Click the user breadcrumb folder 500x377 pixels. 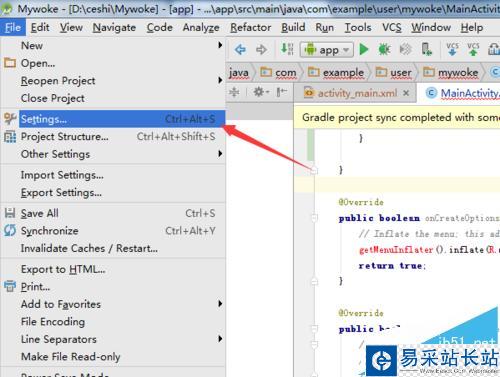394,72
